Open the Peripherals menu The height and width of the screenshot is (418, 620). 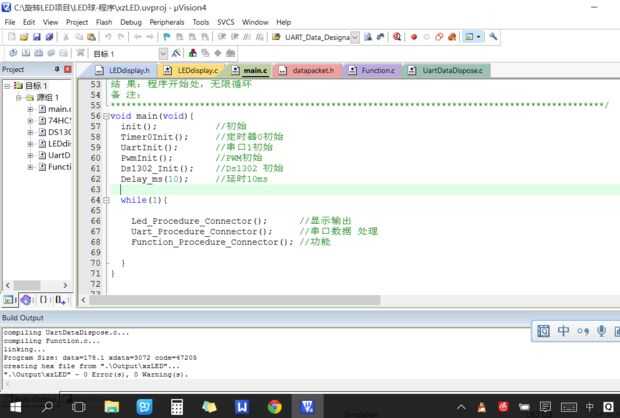167,22
